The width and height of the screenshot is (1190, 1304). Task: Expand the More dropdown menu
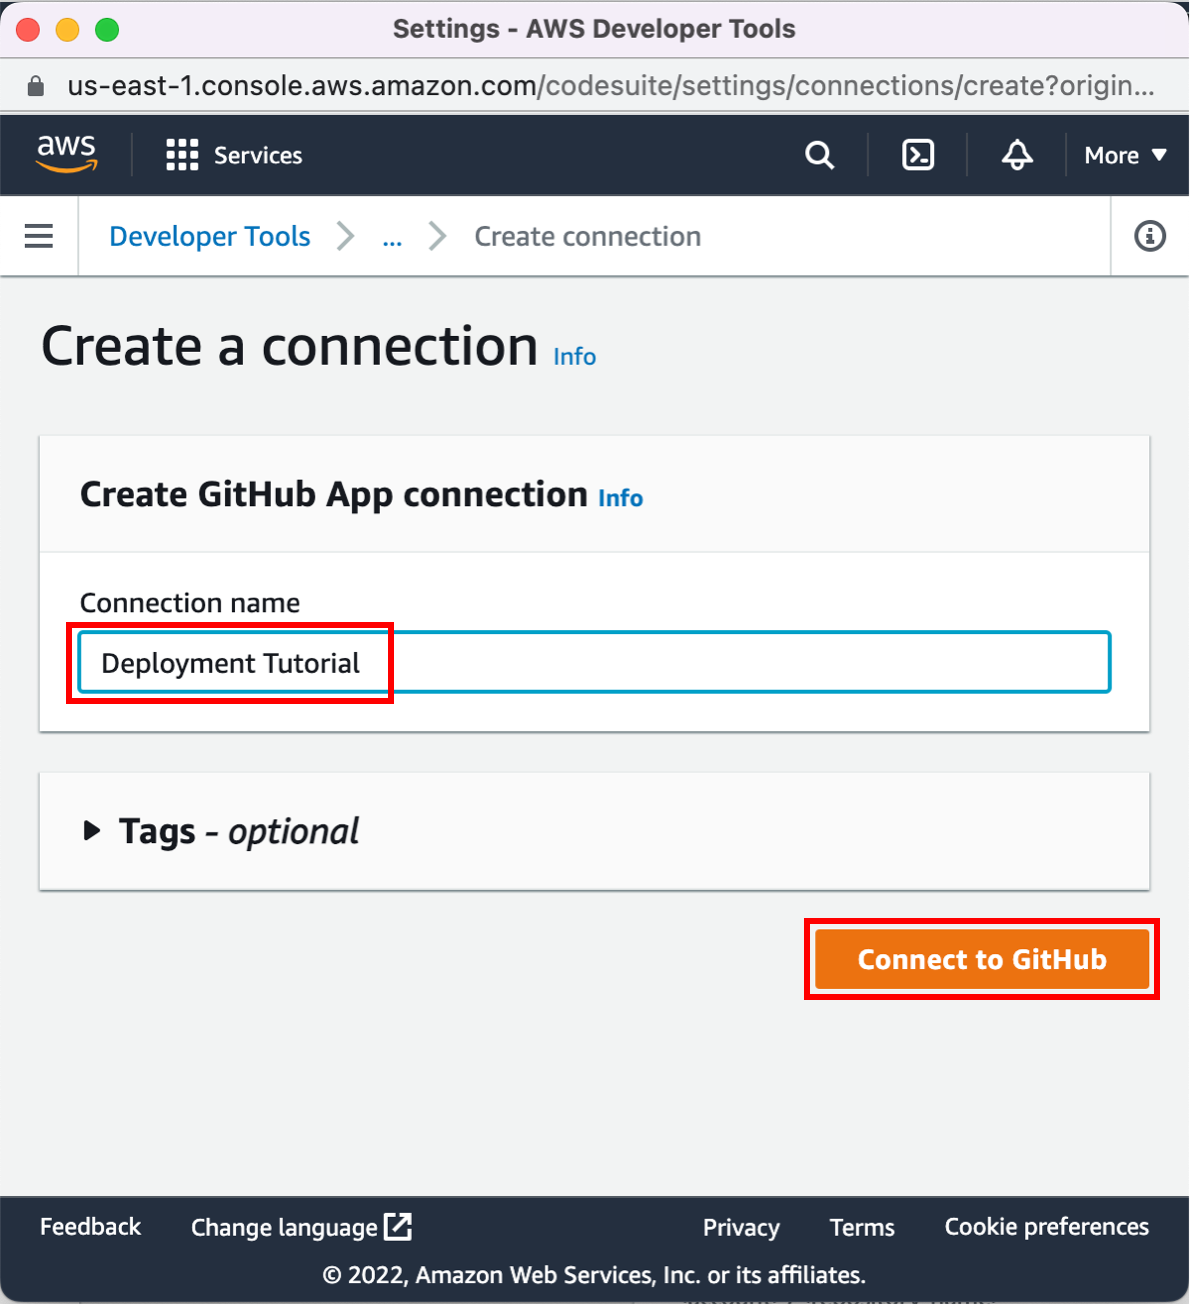1125,155
